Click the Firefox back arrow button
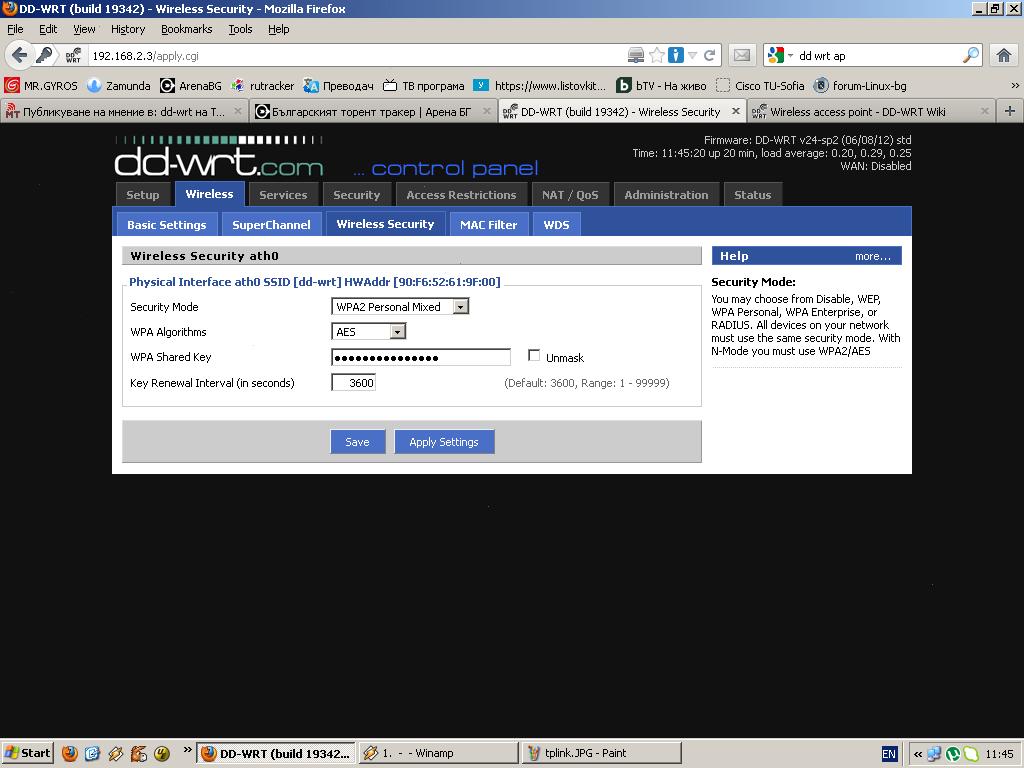Image resolution: width=1024 pixels, height=768 pixels. [19, 55]
